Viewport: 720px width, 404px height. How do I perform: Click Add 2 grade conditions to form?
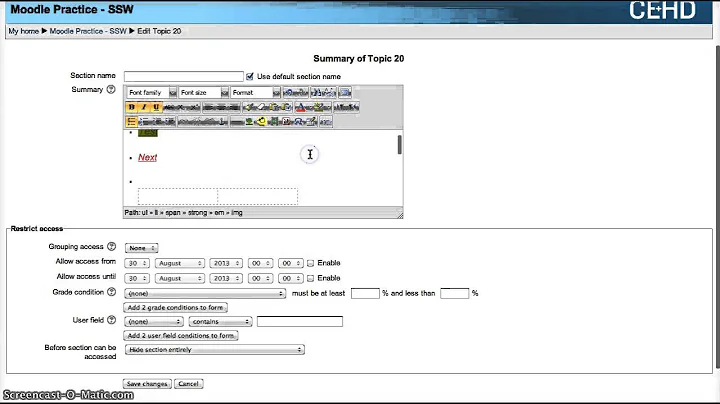tap(175, 307)
